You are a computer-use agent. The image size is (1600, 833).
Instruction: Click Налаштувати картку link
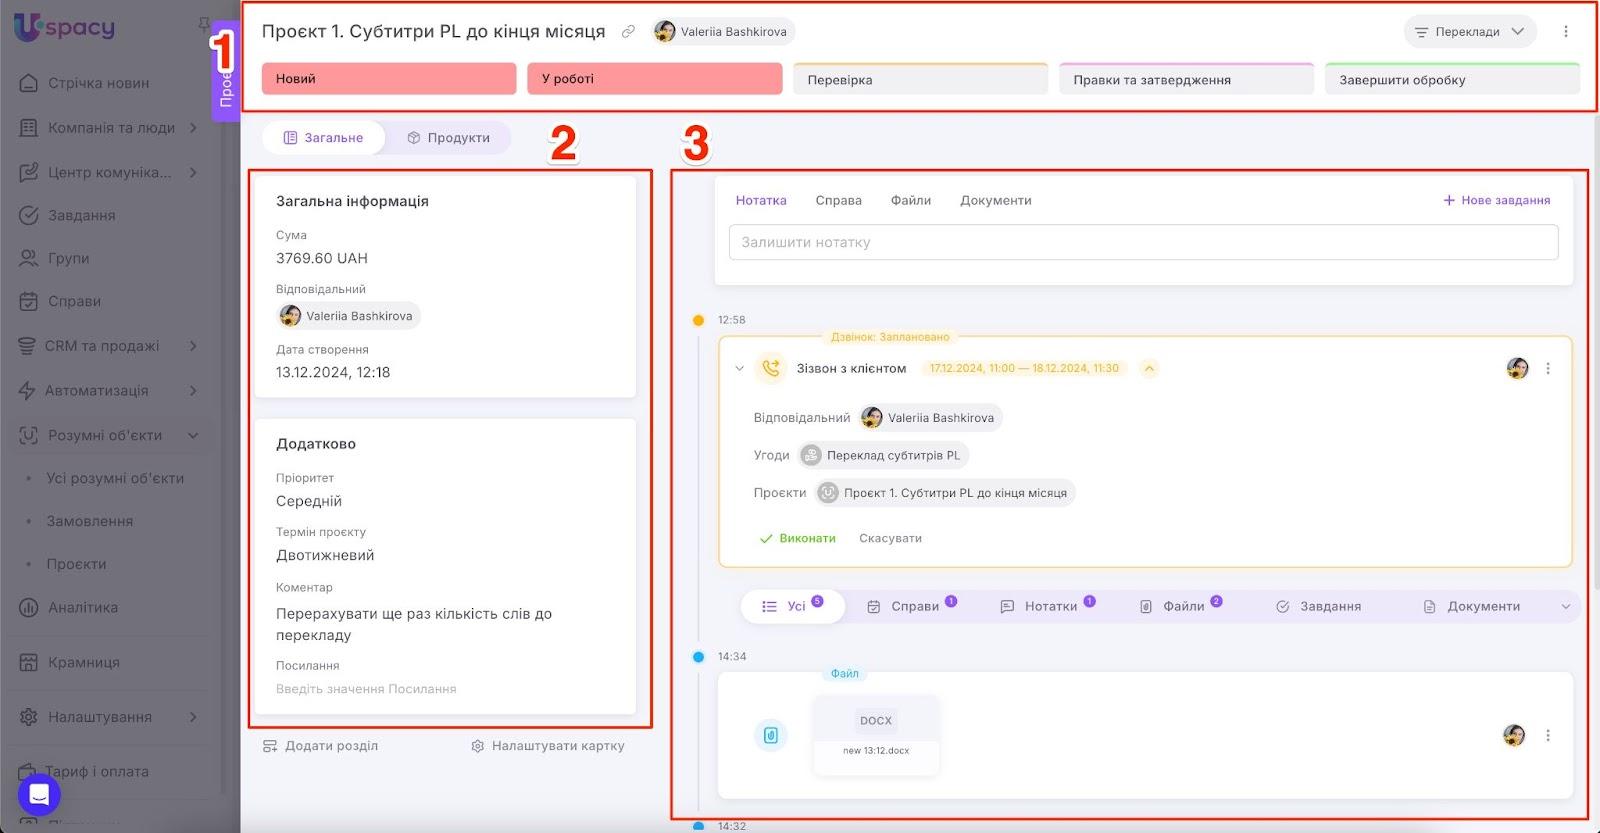pos(547,746)
